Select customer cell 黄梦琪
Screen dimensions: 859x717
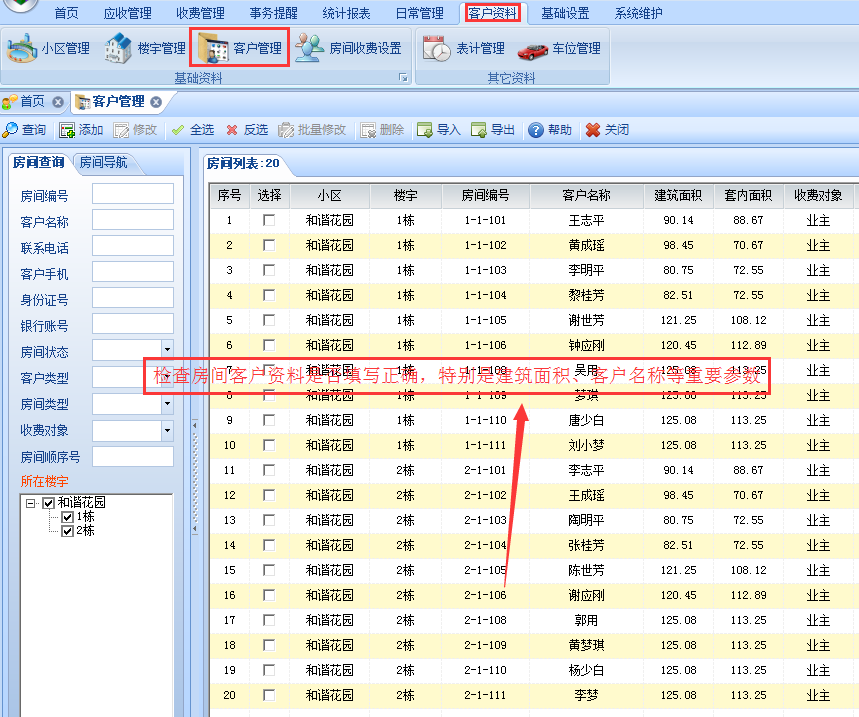point(586,645)
